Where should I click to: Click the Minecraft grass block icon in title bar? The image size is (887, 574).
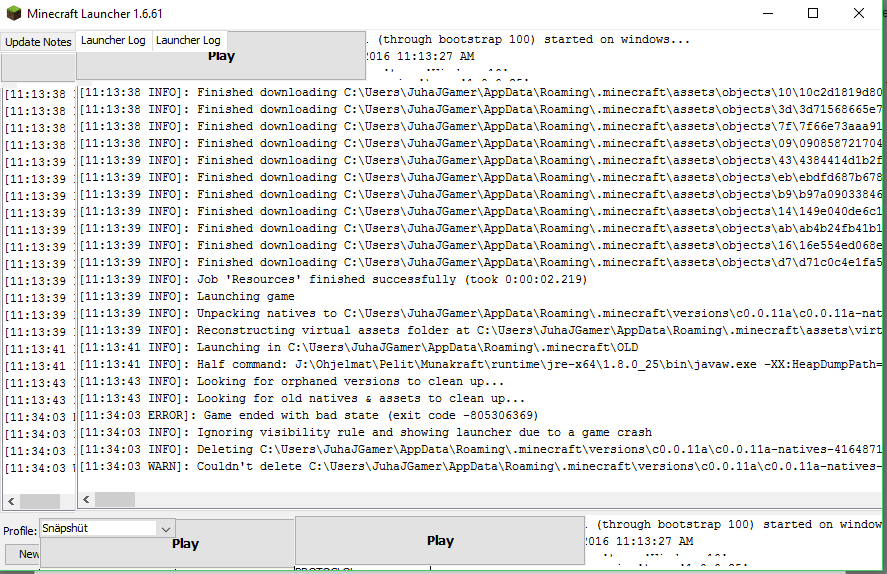pos(14,13)
